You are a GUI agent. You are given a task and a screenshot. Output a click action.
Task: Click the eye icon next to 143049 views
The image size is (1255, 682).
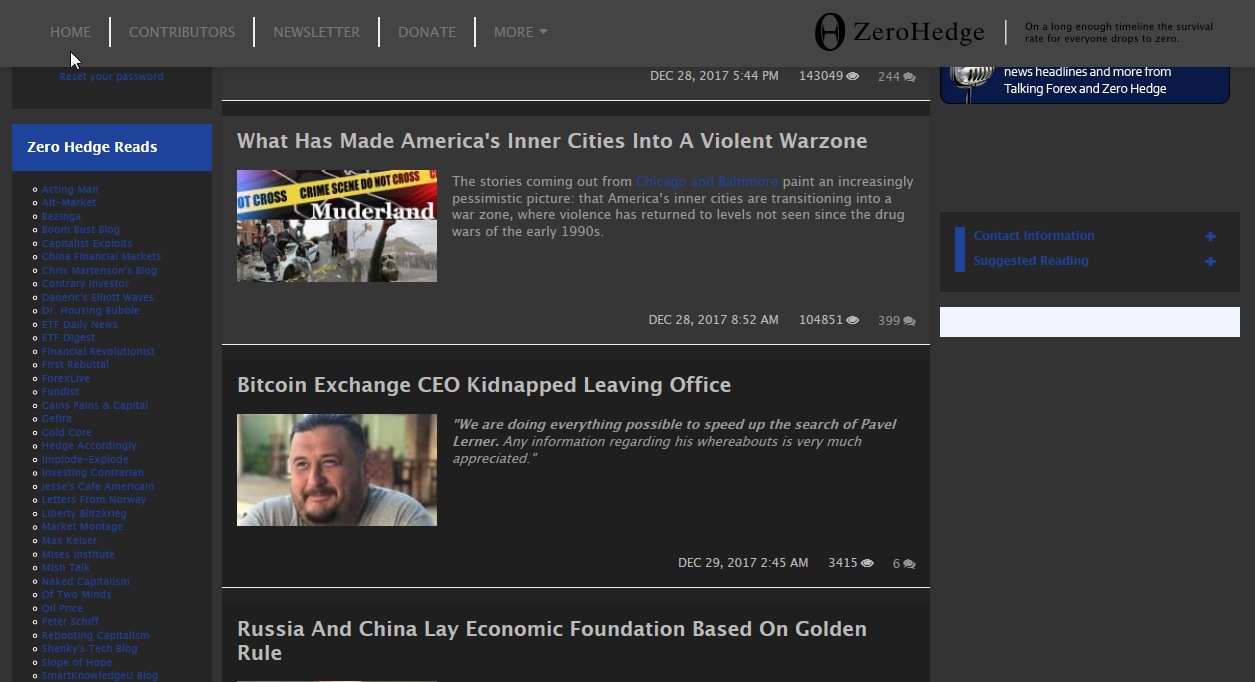coord(851,75)
